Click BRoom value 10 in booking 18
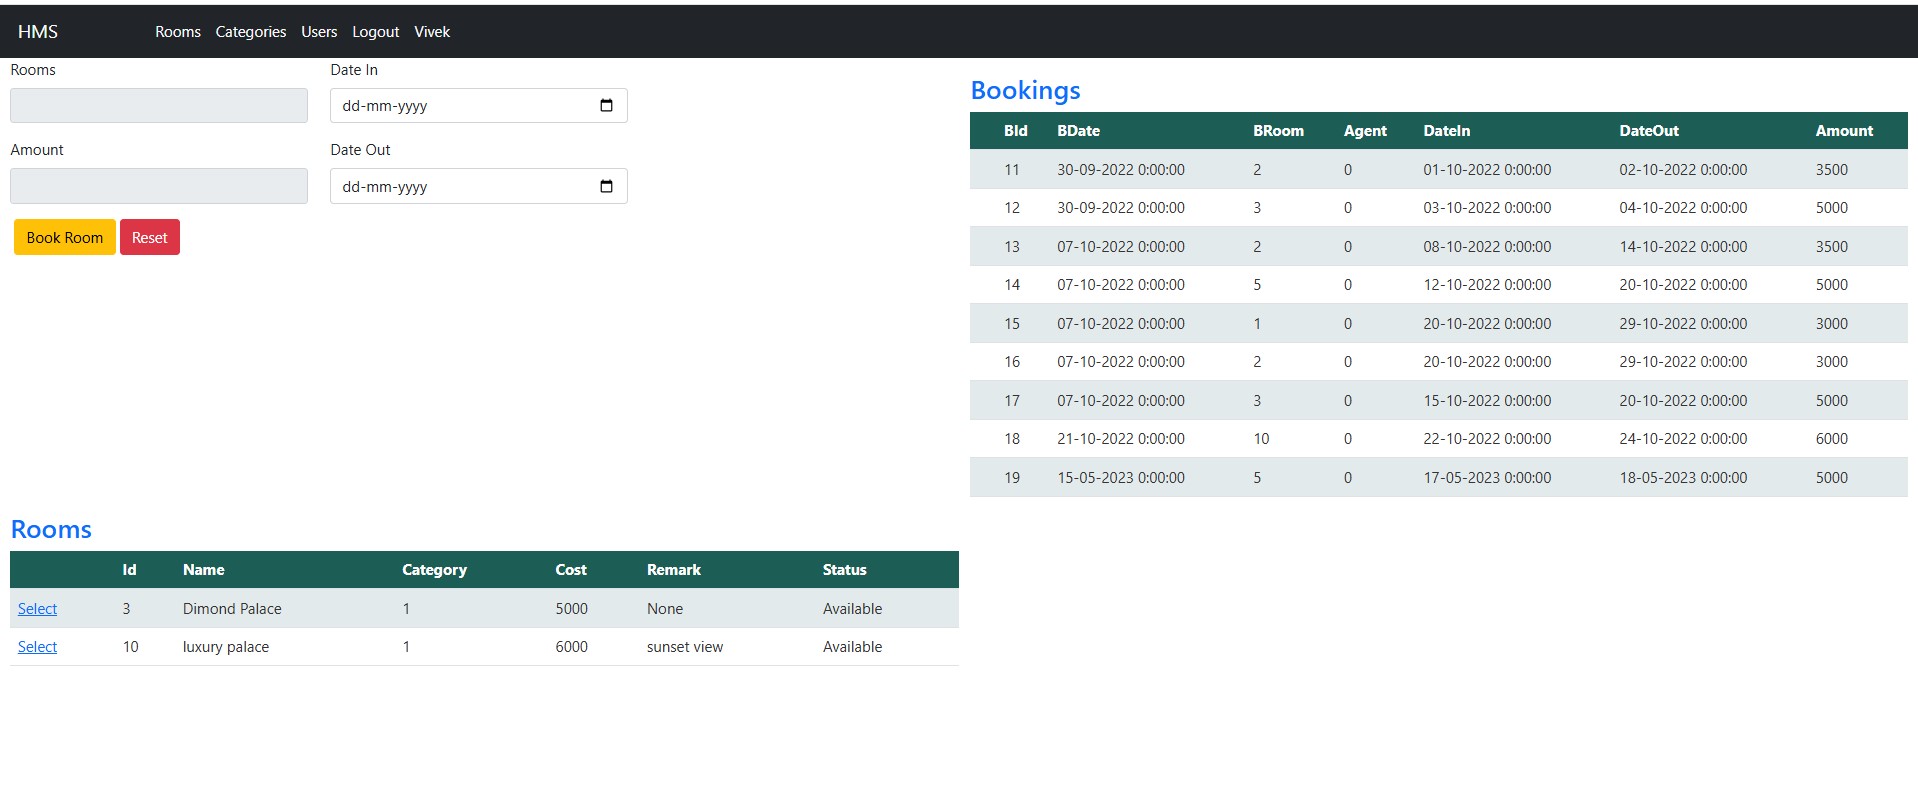The height and width of the screenshot is (786, 1918). 1261,439
